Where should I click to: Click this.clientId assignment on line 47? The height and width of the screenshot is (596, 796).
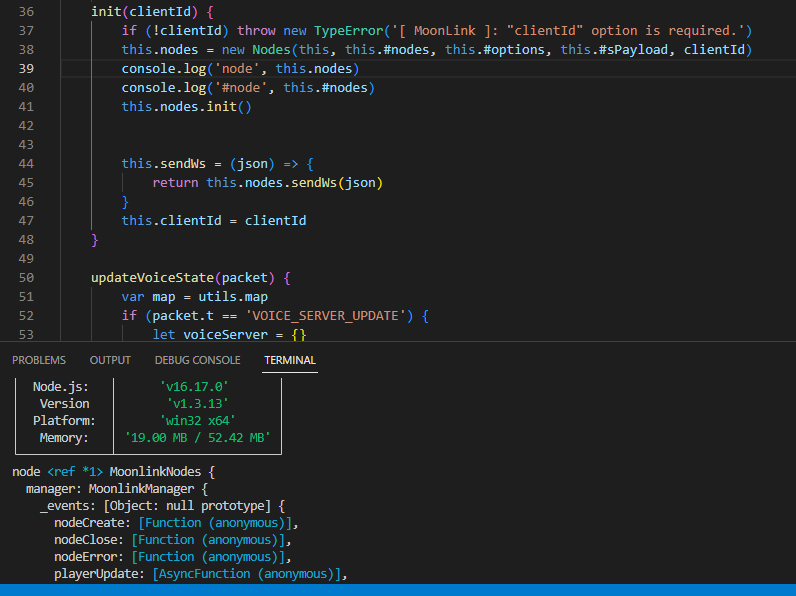point(172,221)
